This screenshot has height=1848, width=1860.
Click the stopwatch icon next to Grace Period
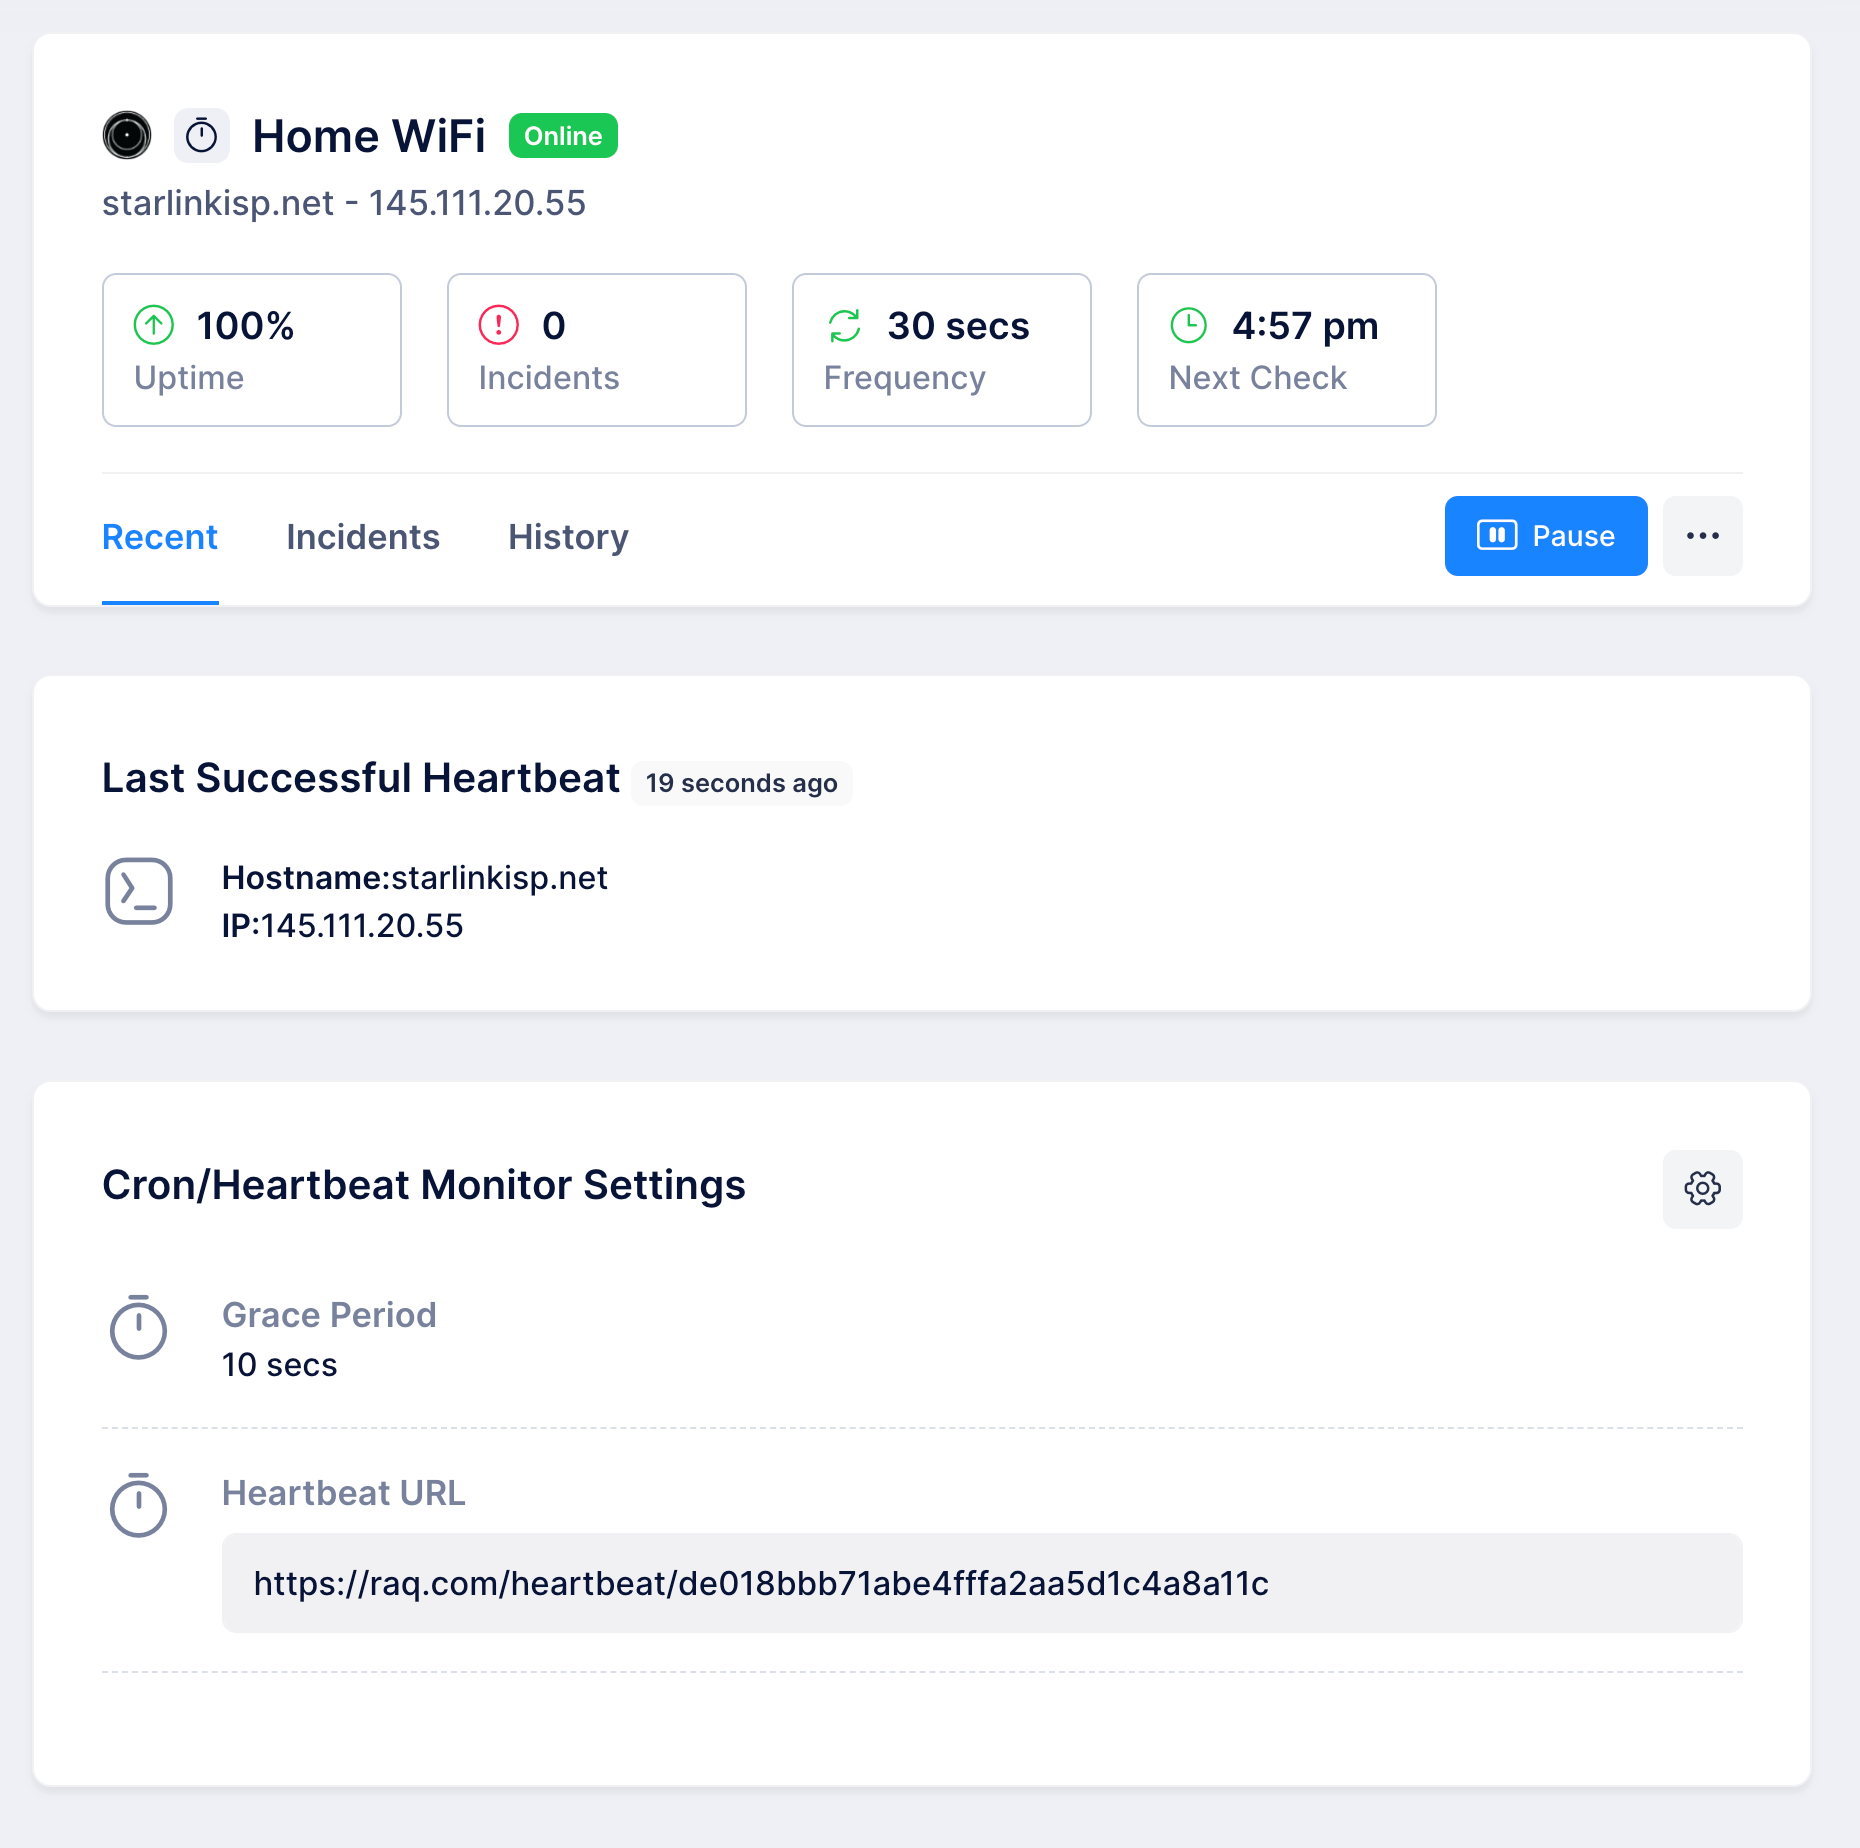[139, 1330]
